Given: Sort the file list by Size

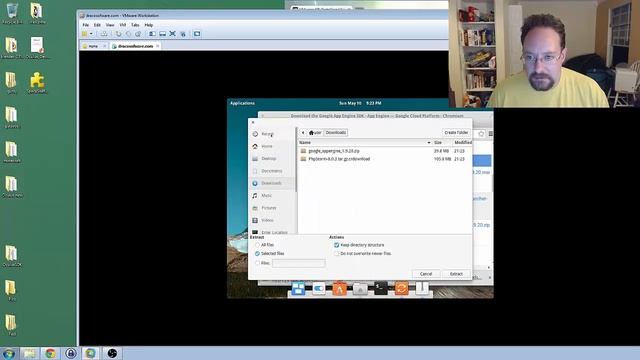Looking at the screenshot, I should (442, 142).
